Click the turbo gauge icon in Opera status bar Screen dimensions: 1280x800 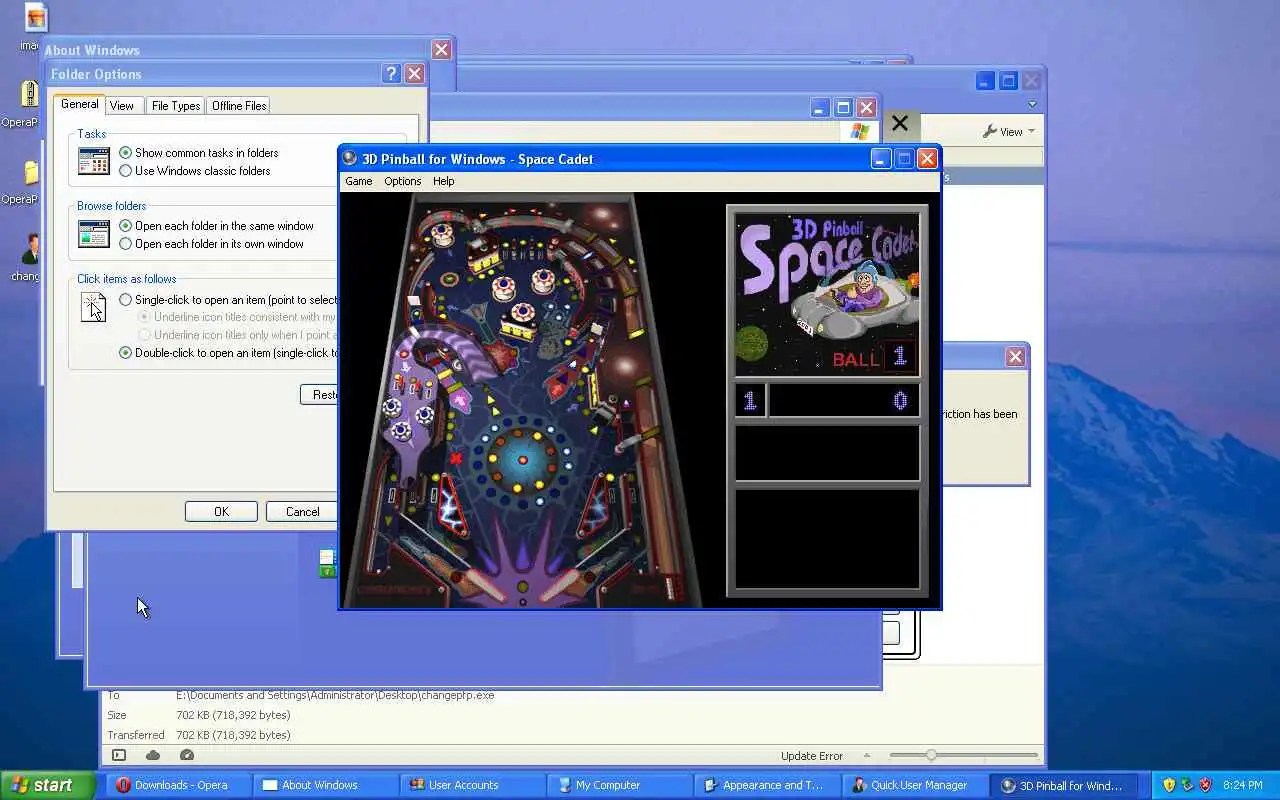(187, 755)
